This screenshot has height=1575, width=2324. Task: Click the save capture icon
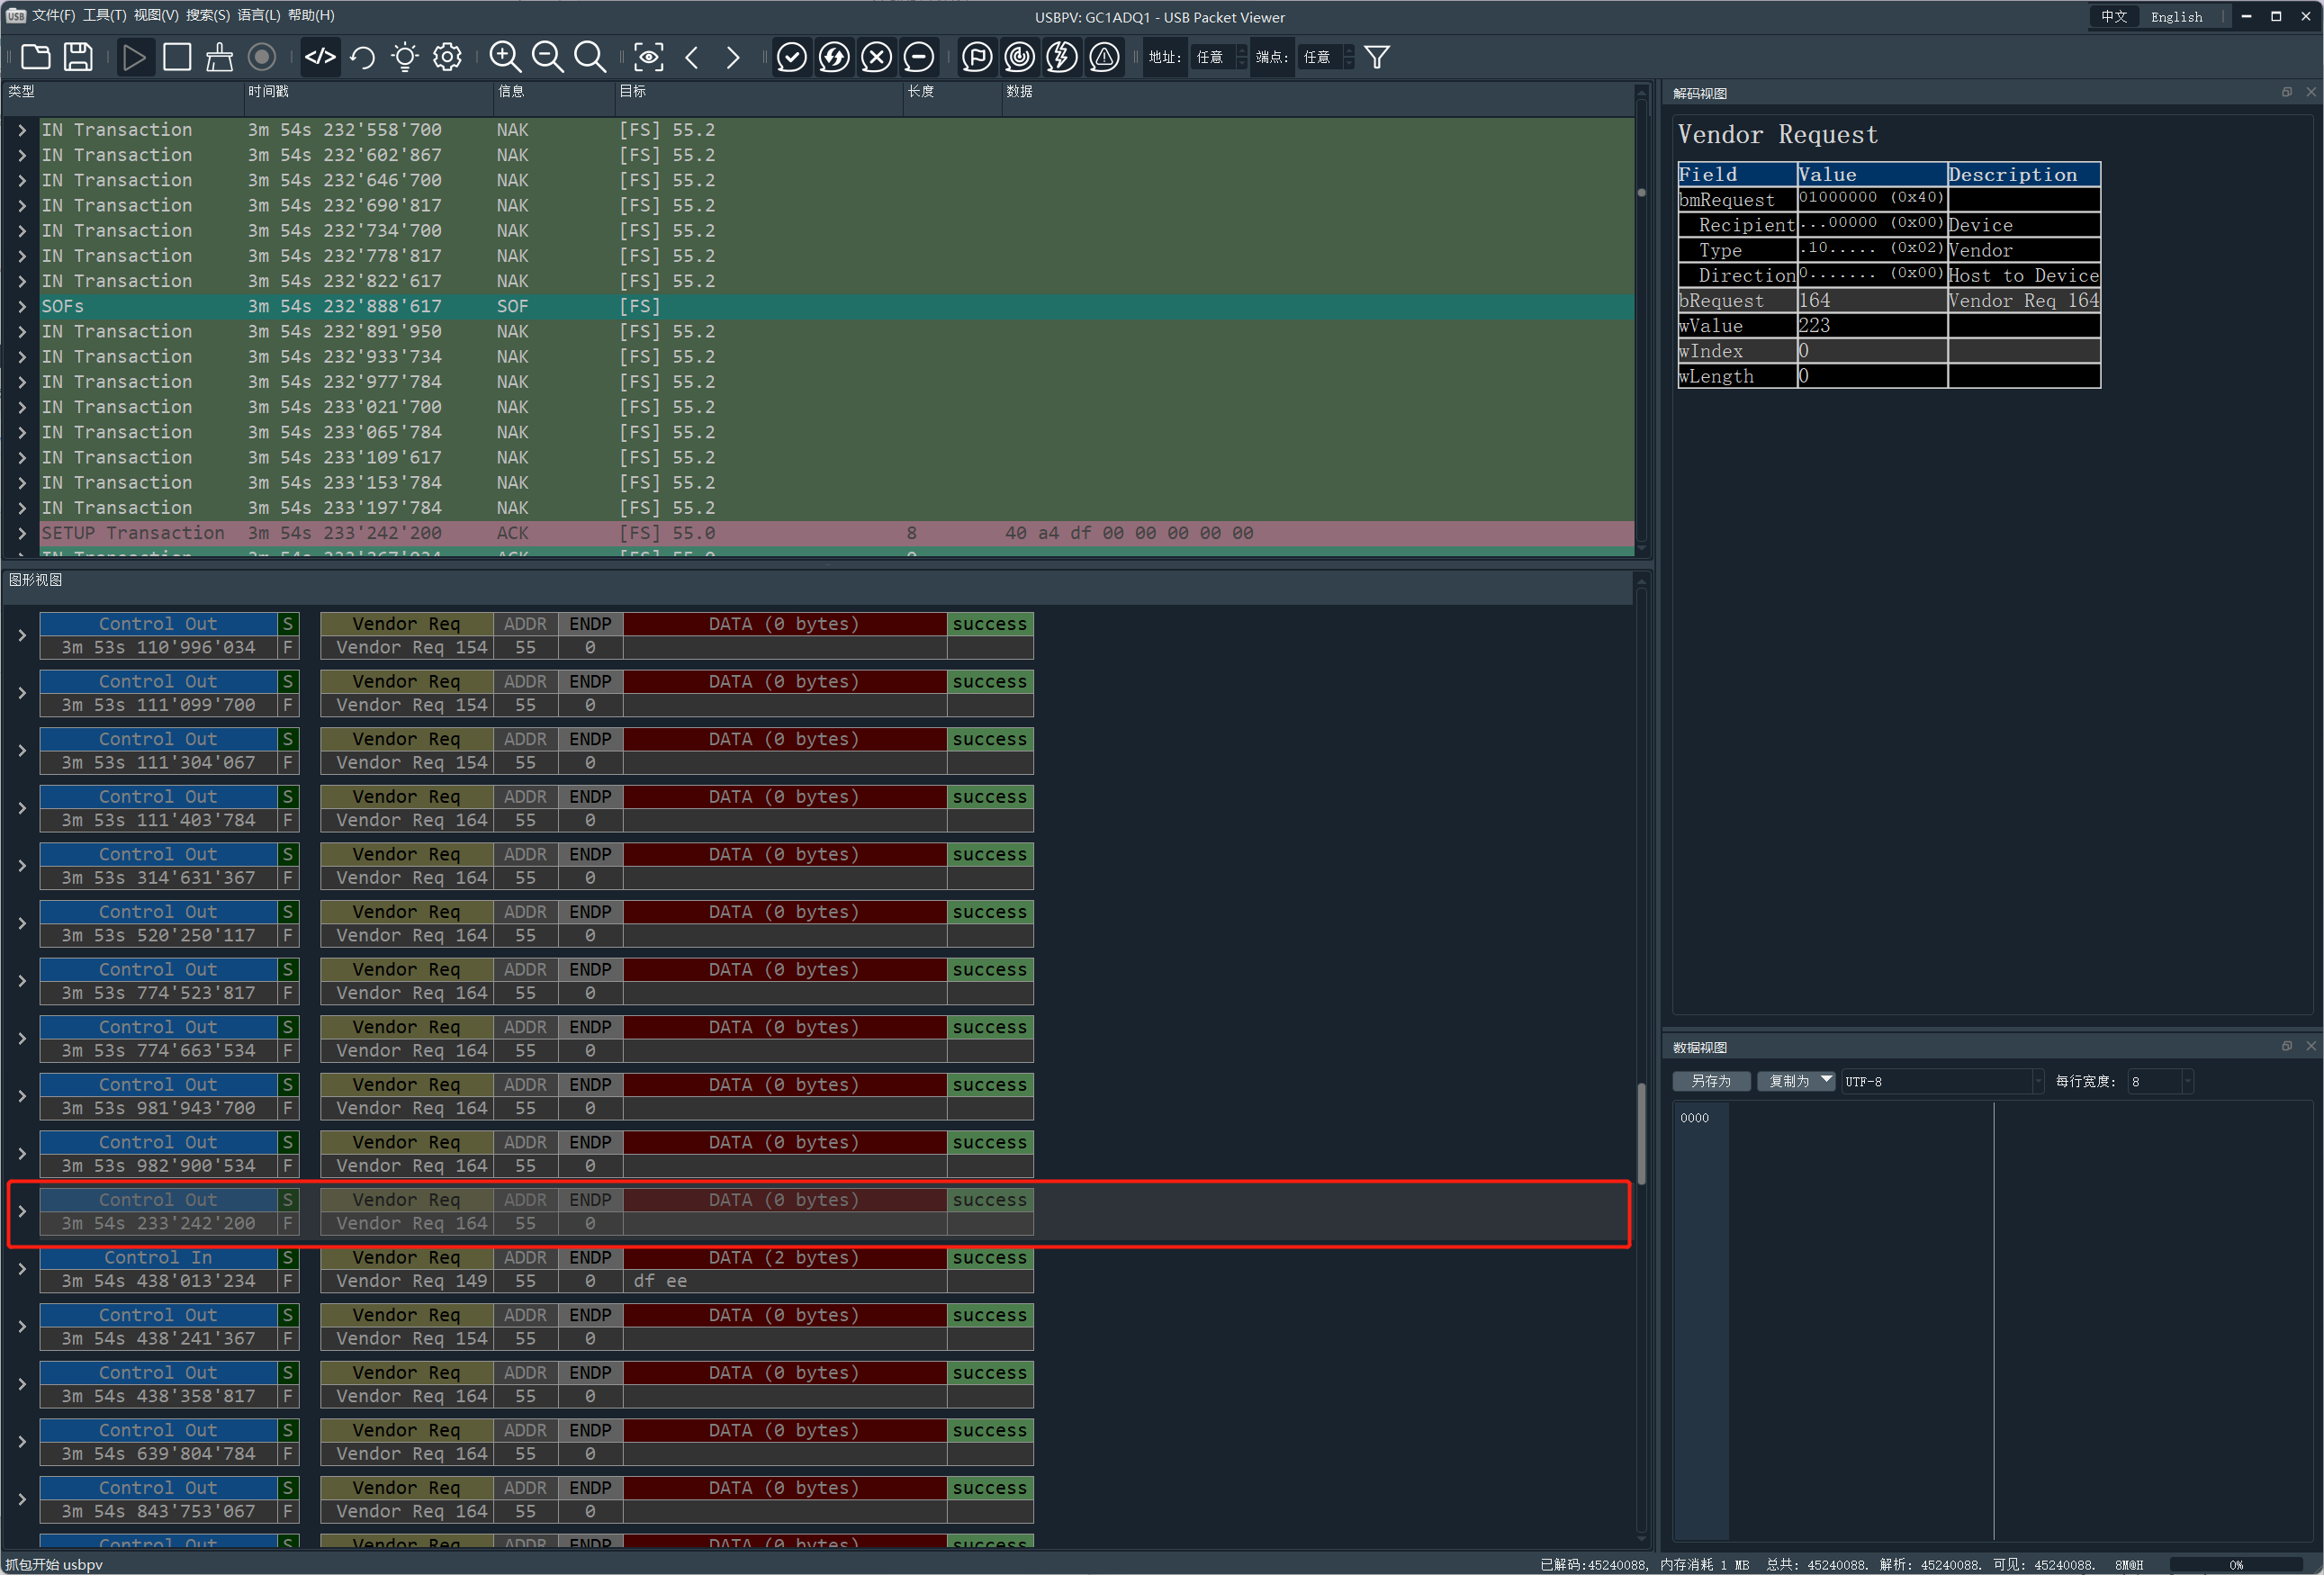pos(78,57)
